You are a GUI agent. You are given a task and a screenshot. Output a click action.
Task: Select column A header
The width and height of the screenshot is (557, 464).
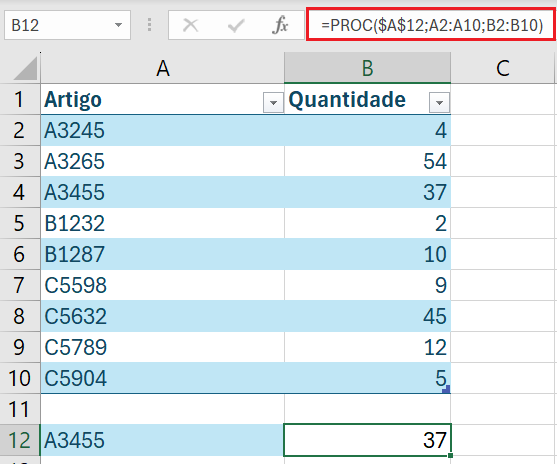point(163,68)
